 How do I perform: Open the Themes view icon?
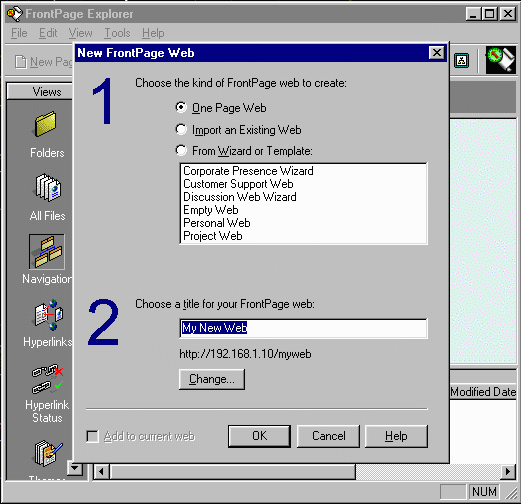pos(49,454)
